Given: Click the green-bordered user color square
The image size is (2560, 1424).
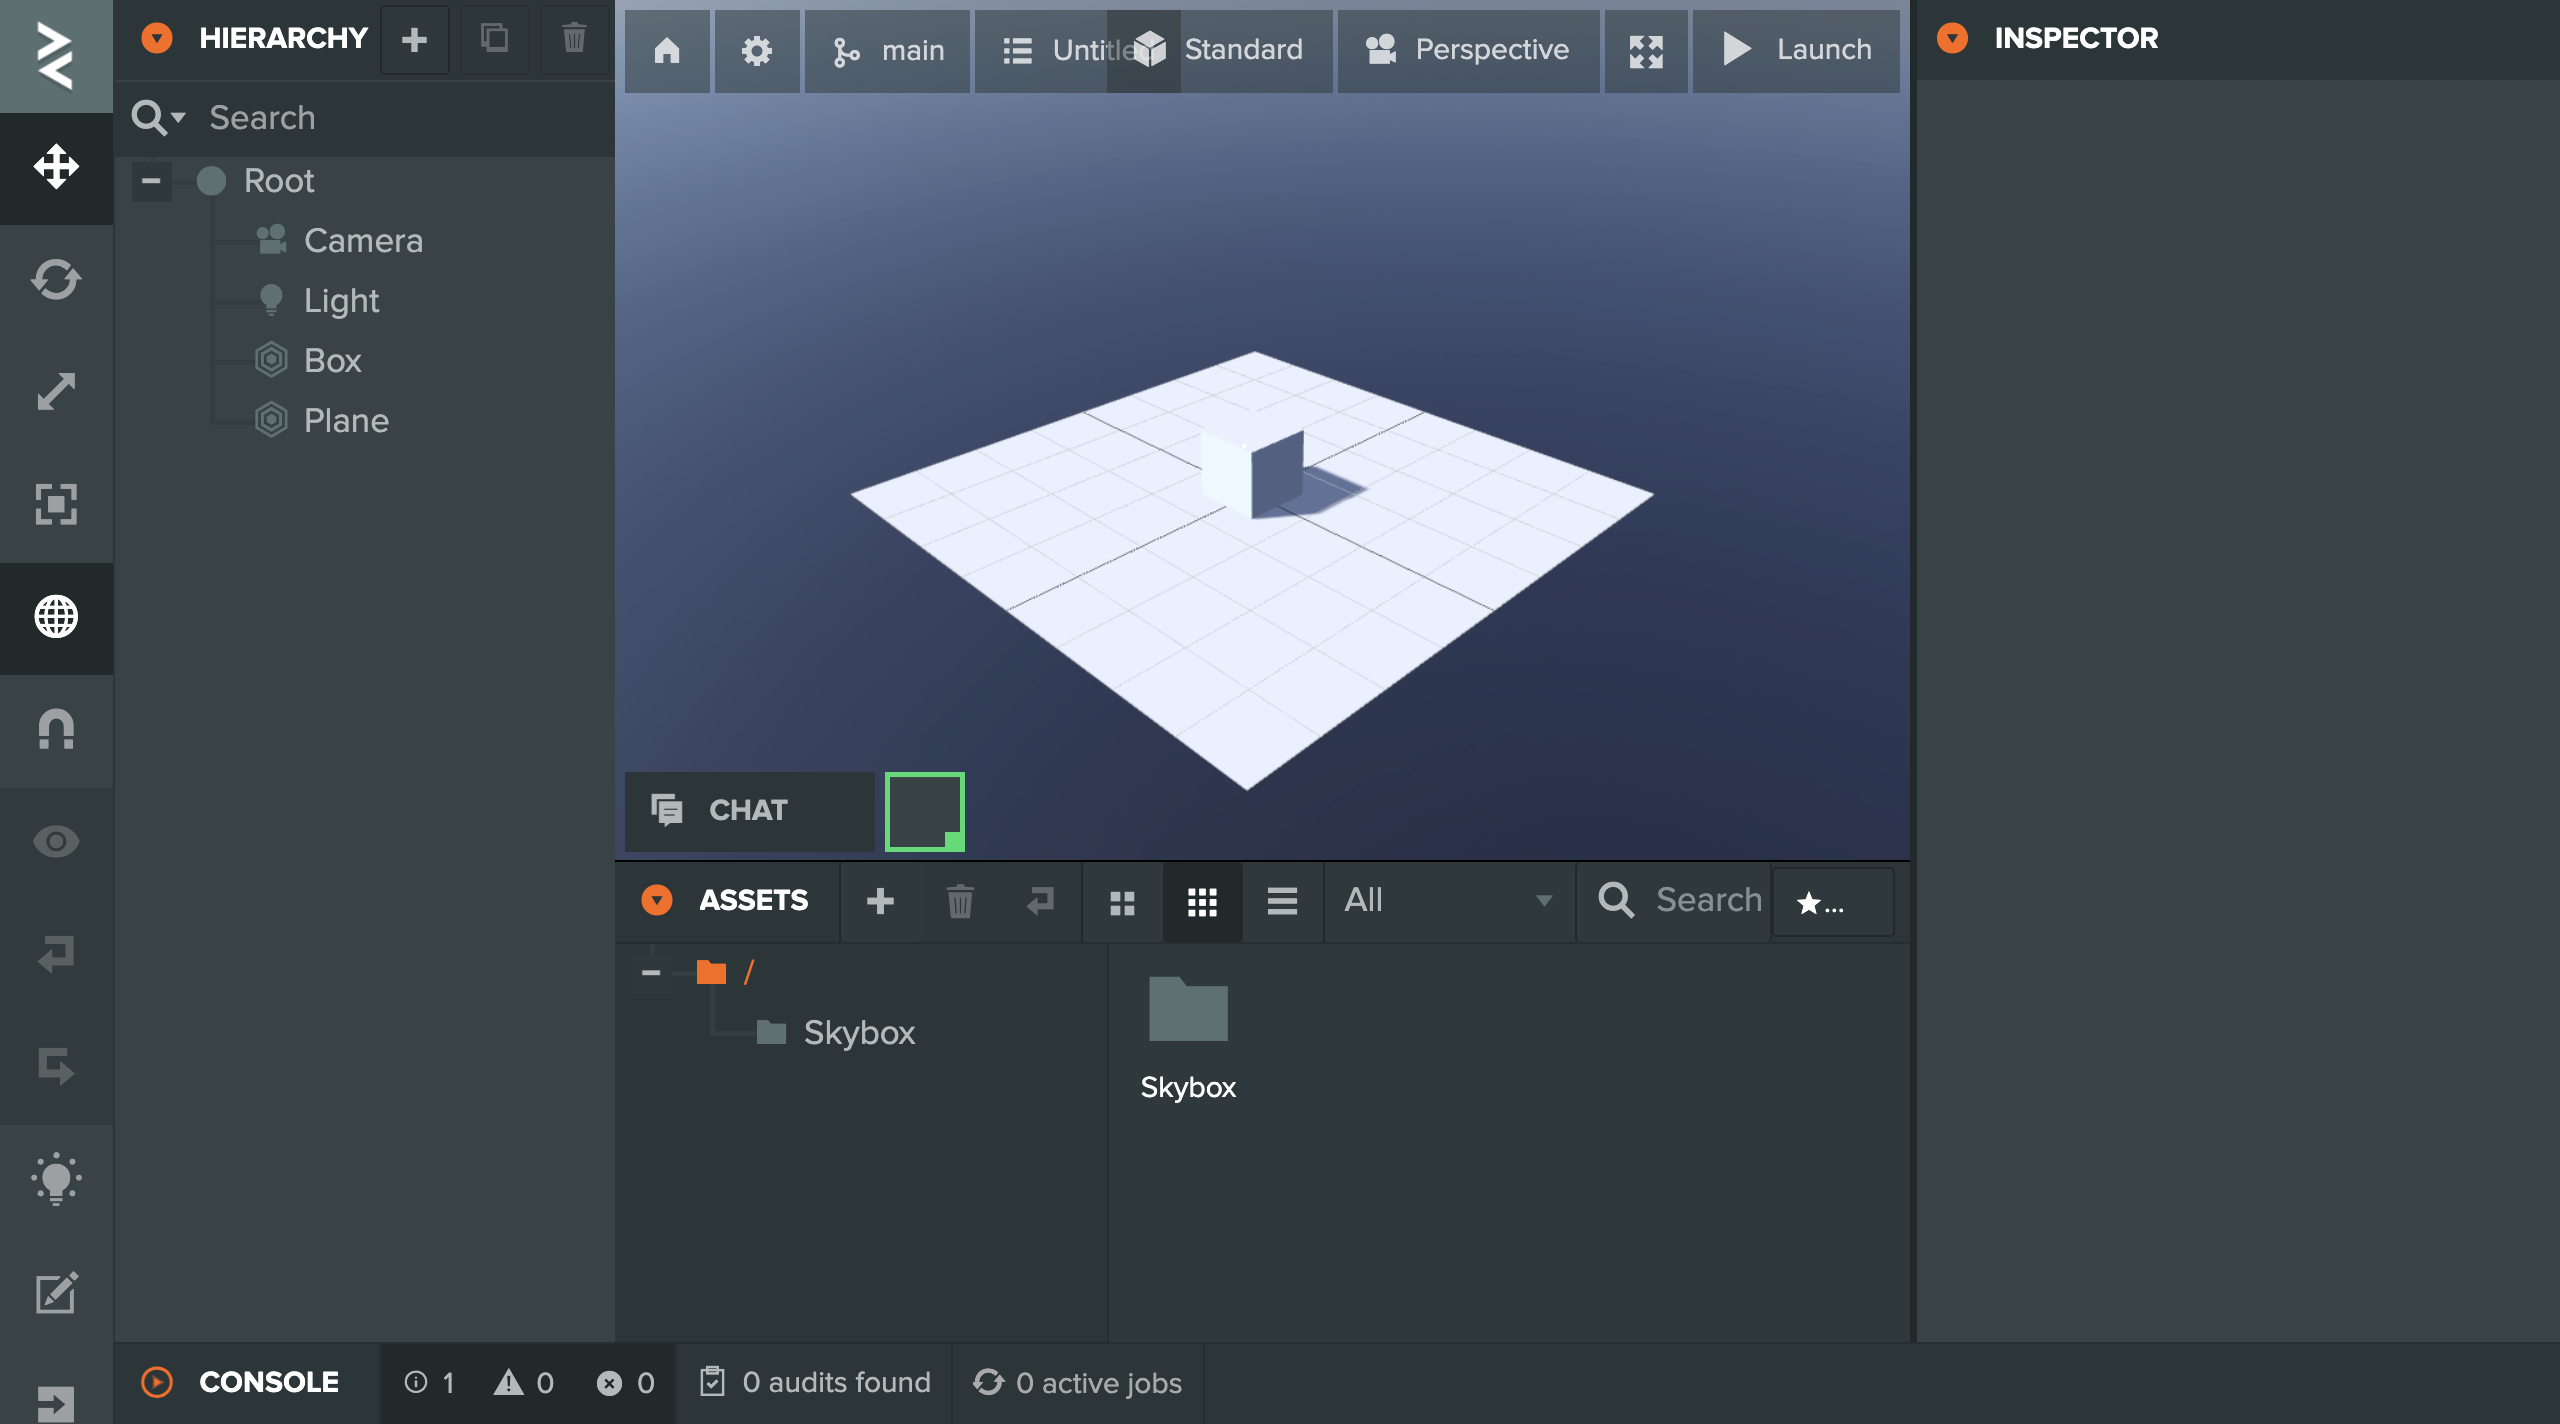Looking at the screenshot, I should [924, 811].
